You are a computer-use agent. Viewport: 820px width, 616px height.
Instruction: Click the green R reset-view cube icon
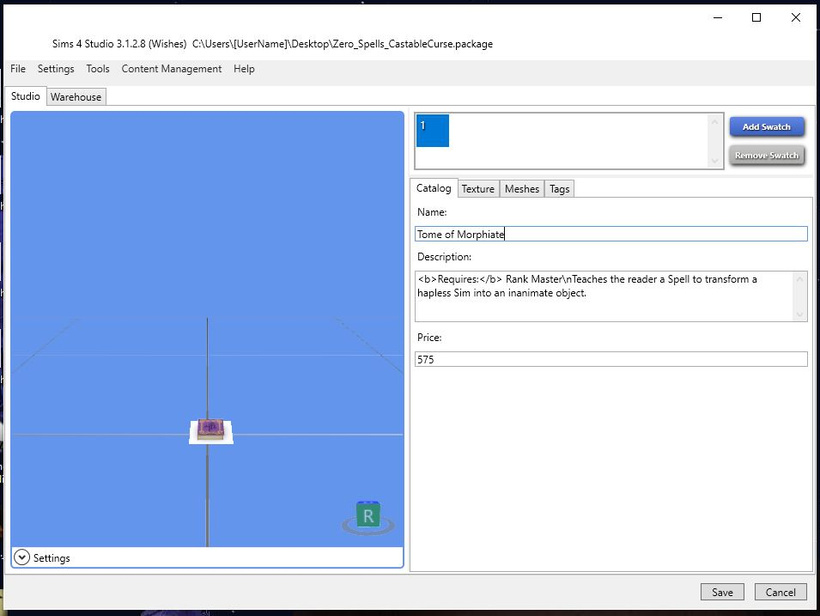pyautogui.click(x=368, y=515)
